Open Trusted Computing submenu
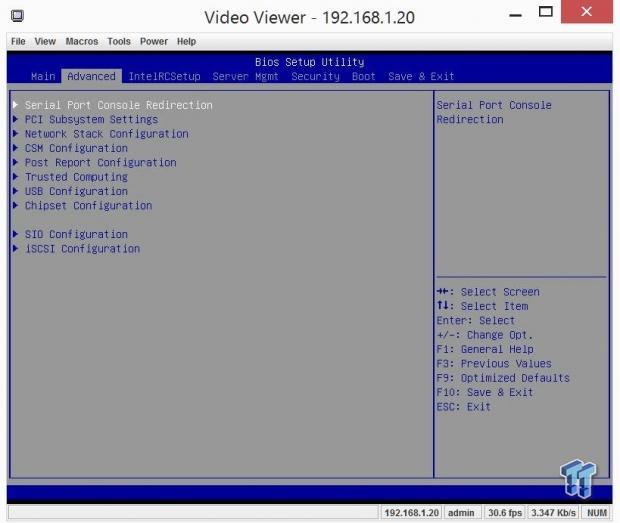This screenshot has height=523, width=620. pos(76,177)
